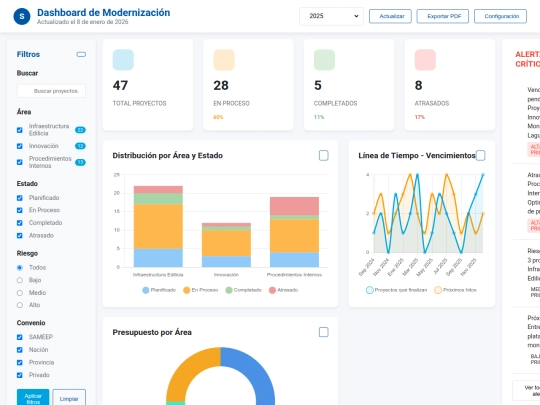Image resolution: width=540 pixels, height=405 pixels.
Task: Open the 2025 year dropdown
Action: [x=331, y=16]
